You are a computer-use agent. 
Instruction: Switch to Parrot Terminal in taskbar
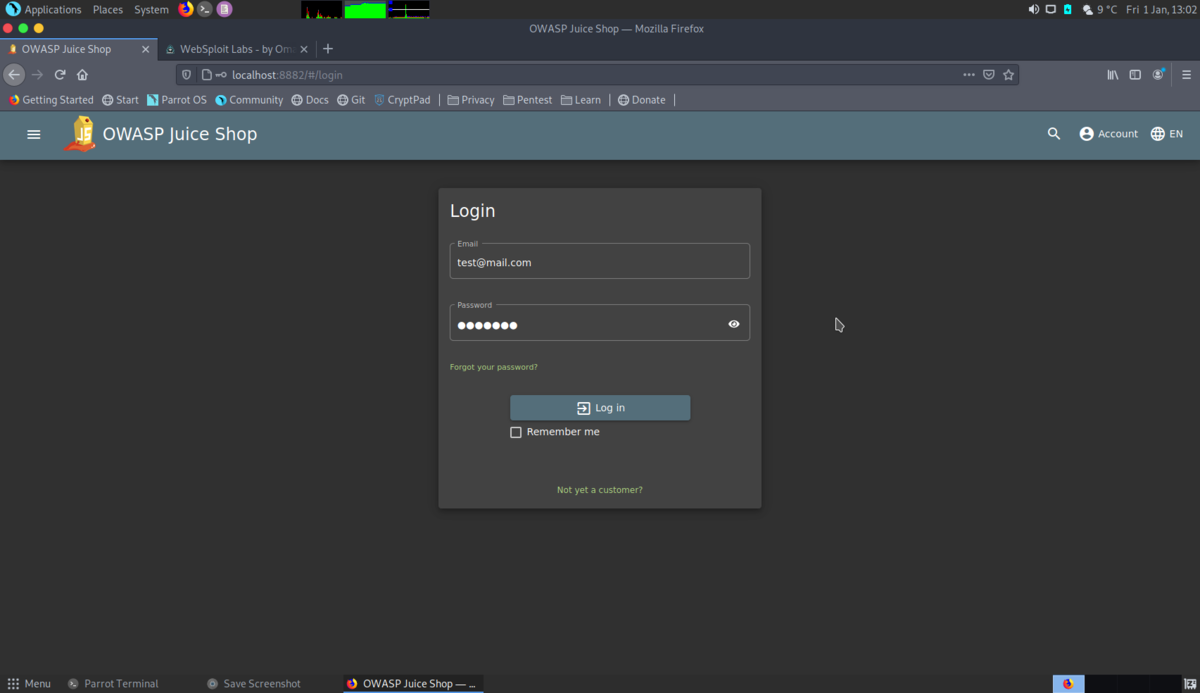tap(113, 684)
